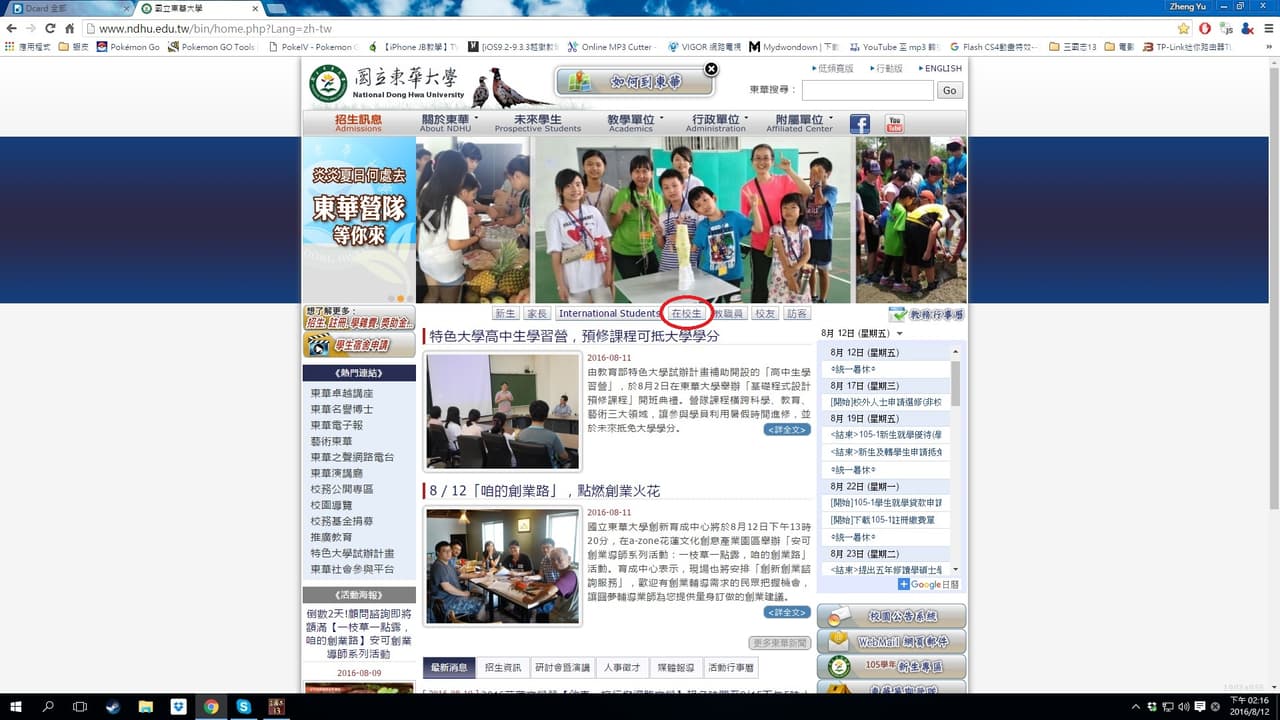
Task: Open the 105學年 新生專區 button
Action: click(892, 666)
